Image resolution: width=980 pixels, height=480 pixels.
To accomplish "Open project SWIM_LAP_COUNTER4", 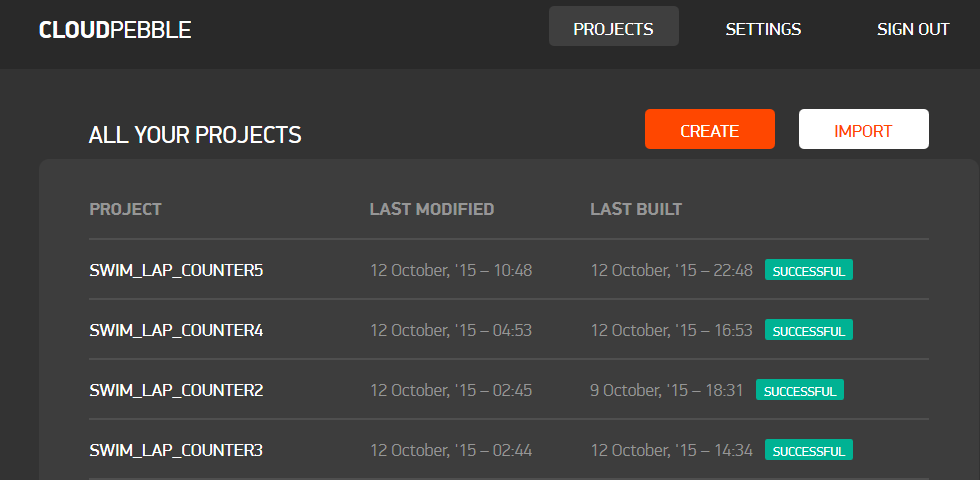I will 176,331.
